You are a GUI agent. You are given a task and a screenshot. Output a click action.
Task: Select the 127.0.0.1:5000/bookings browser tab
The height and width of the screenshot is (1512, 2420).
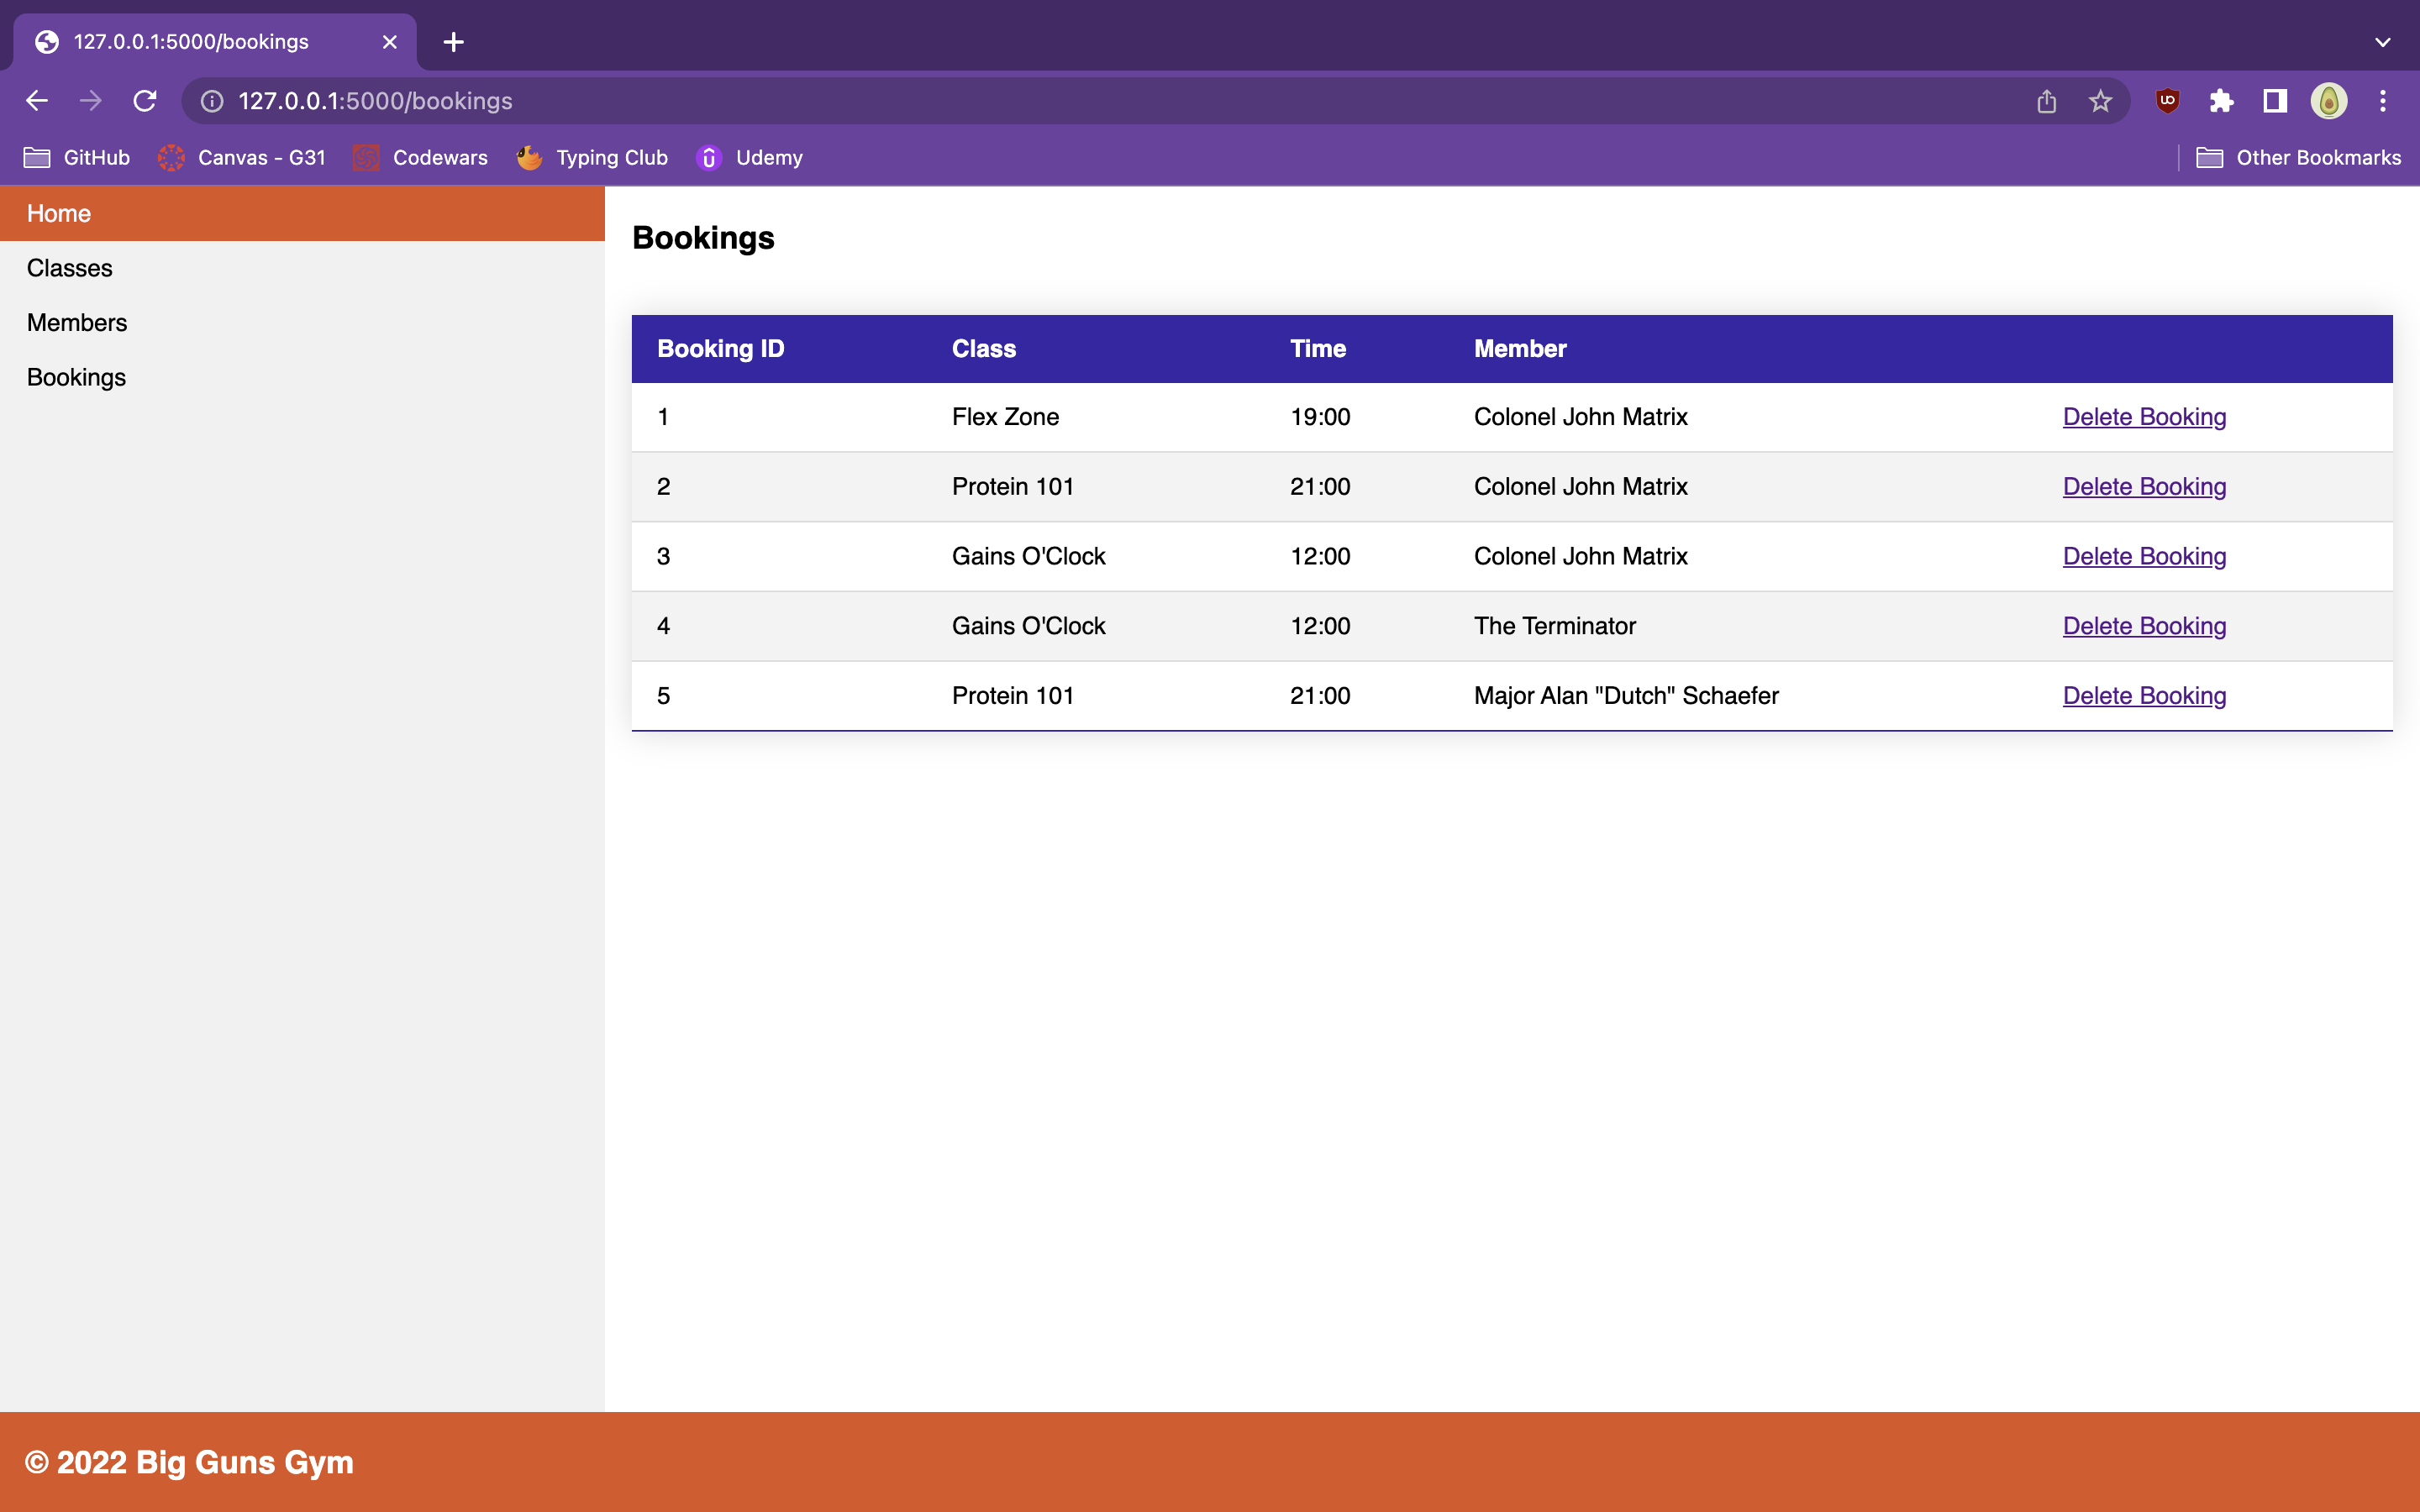click(214, 42)
